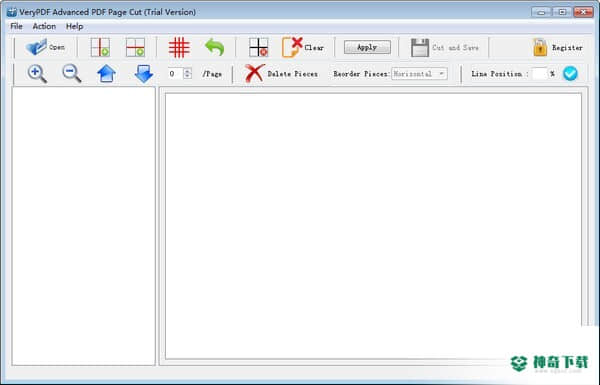This screenshot has height=385, width=600.
Task: Click the Cut and Save label
Action: 455,48
